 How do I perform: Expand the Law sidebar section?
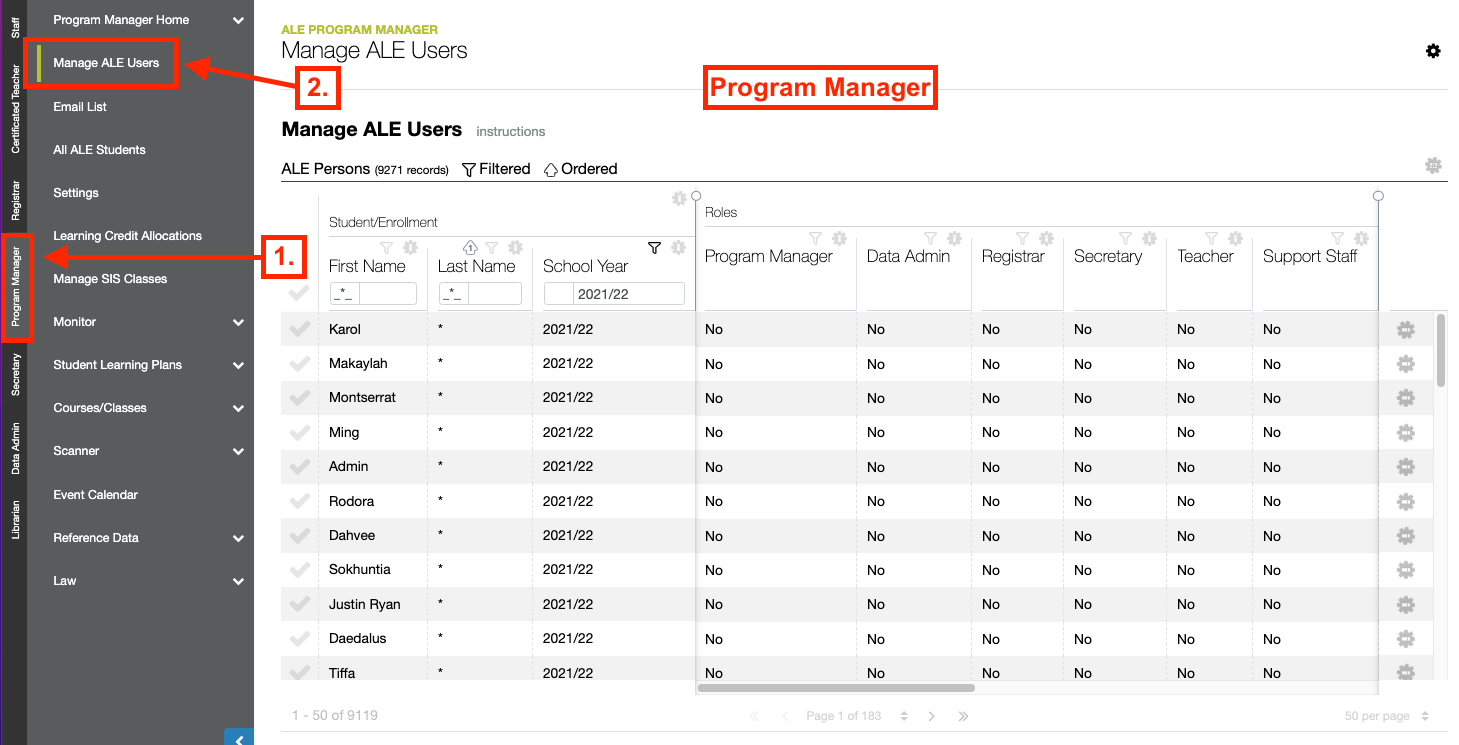[x=238, y=581]
